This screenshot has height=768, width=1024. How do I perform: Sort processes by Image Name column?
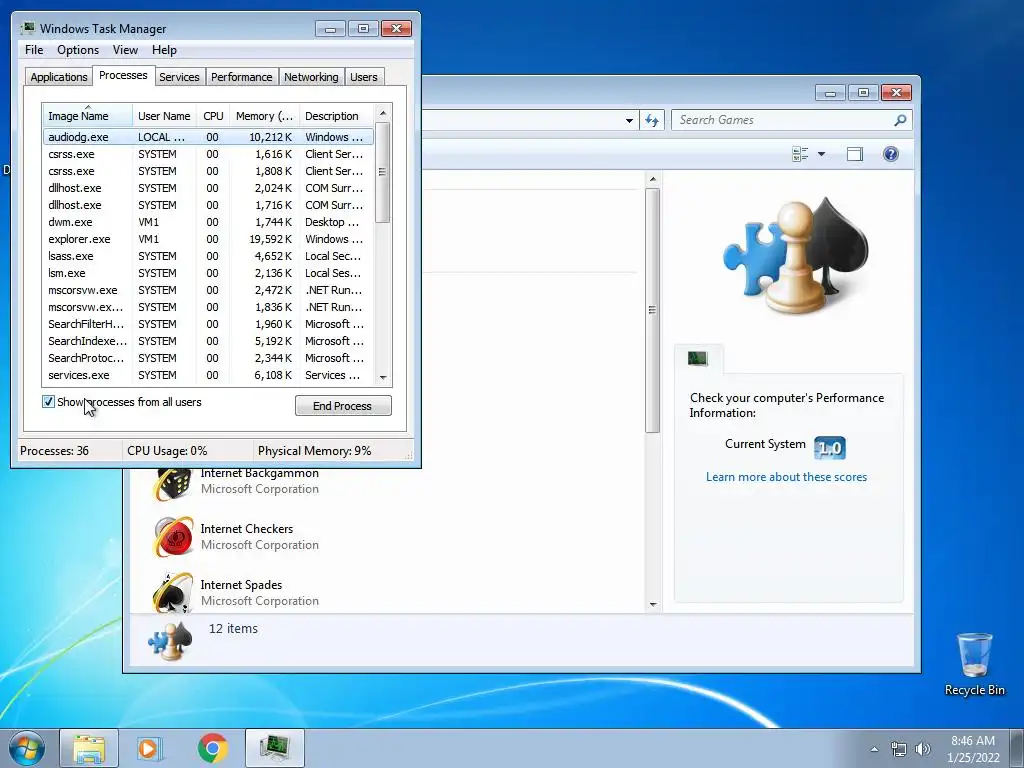[88, 116]
